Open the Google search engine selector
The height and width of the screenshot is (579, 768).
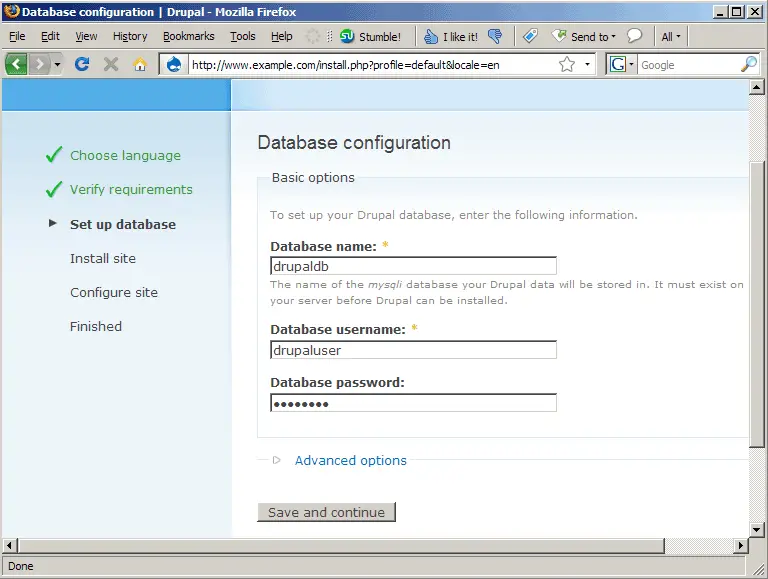pyautogui.click(x=622, y=64)
